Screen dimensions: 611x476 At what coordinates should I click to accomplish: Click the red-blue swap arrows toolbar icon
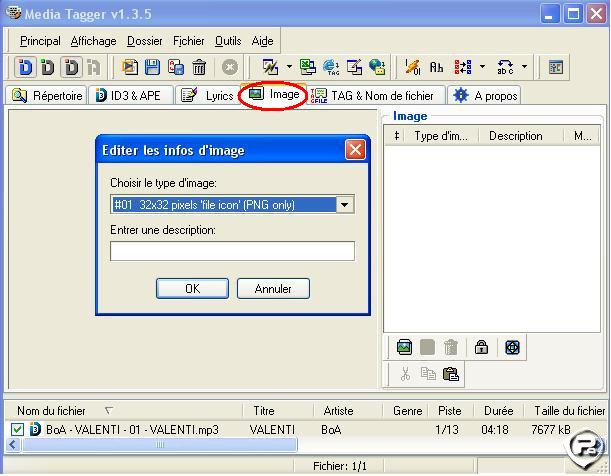click(463, 67)
